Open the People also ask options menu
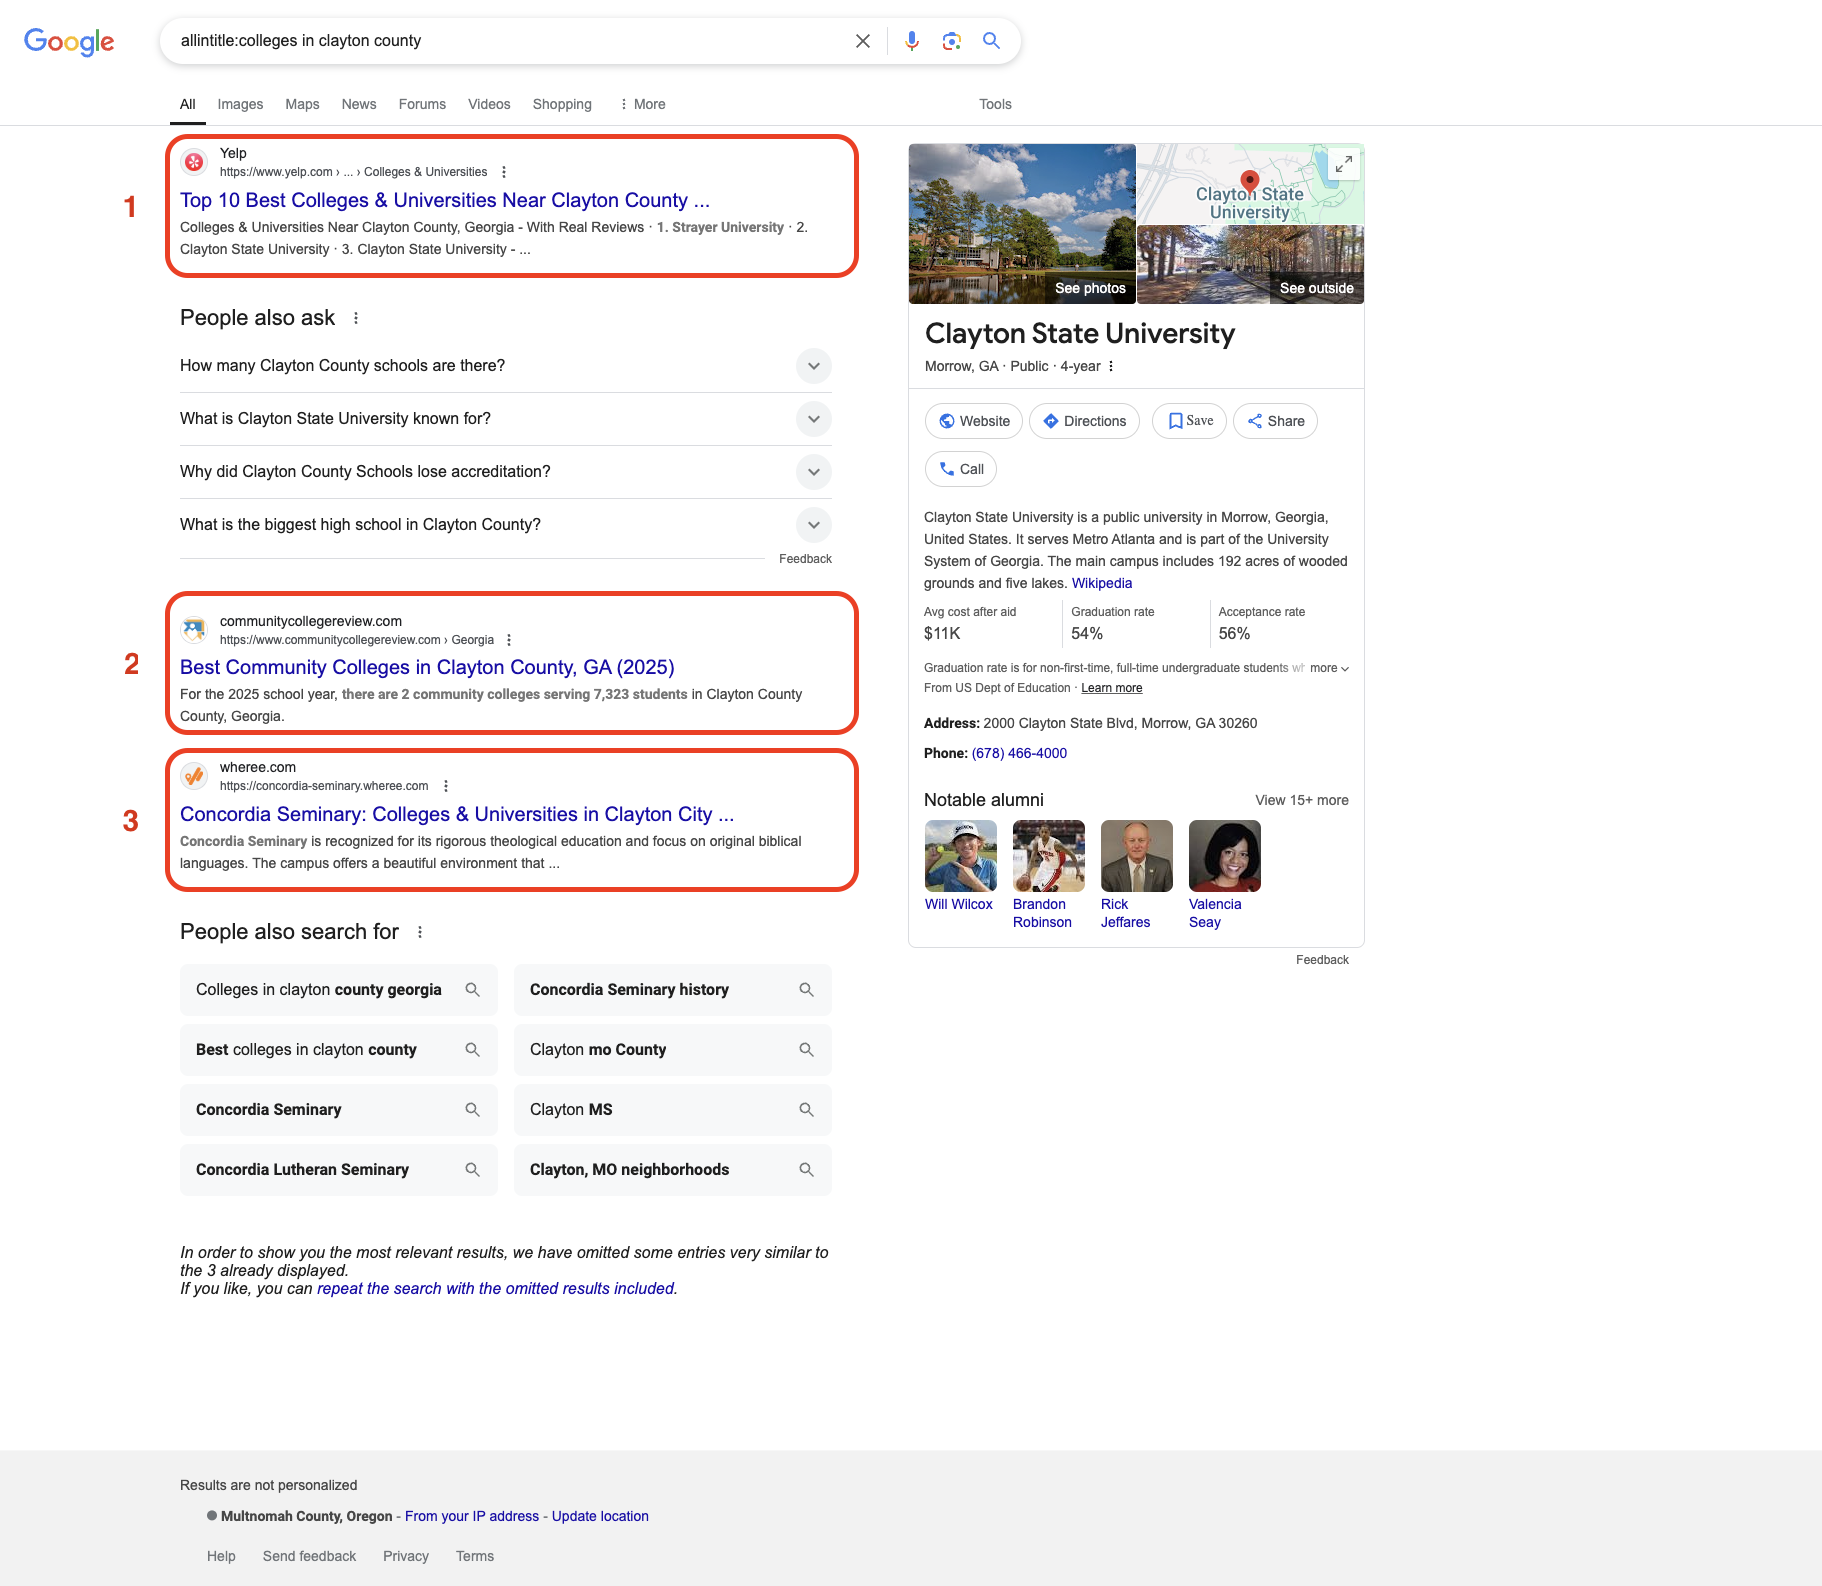 [356, 318]
